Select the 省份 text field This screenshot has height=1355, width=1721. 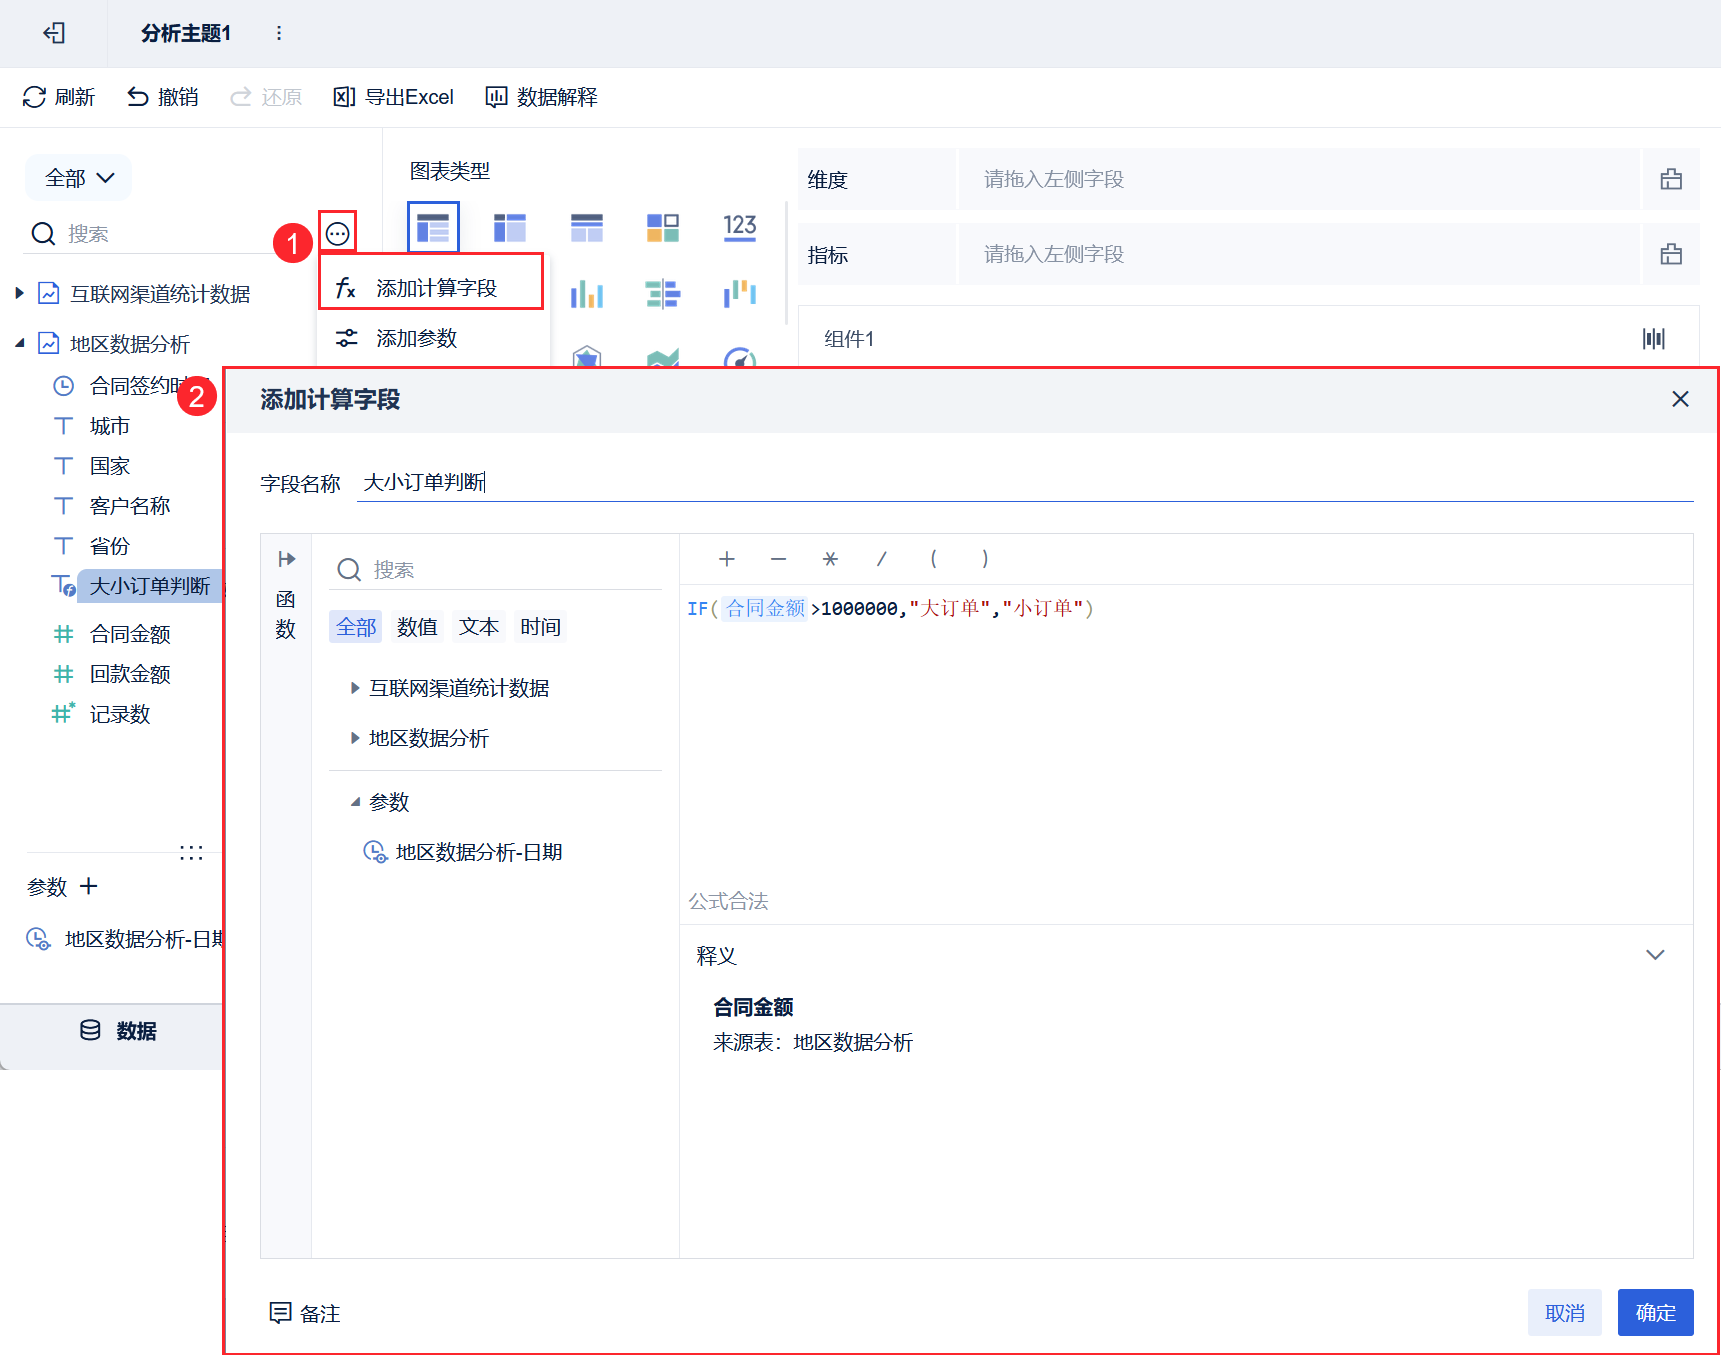pos(110,546)
